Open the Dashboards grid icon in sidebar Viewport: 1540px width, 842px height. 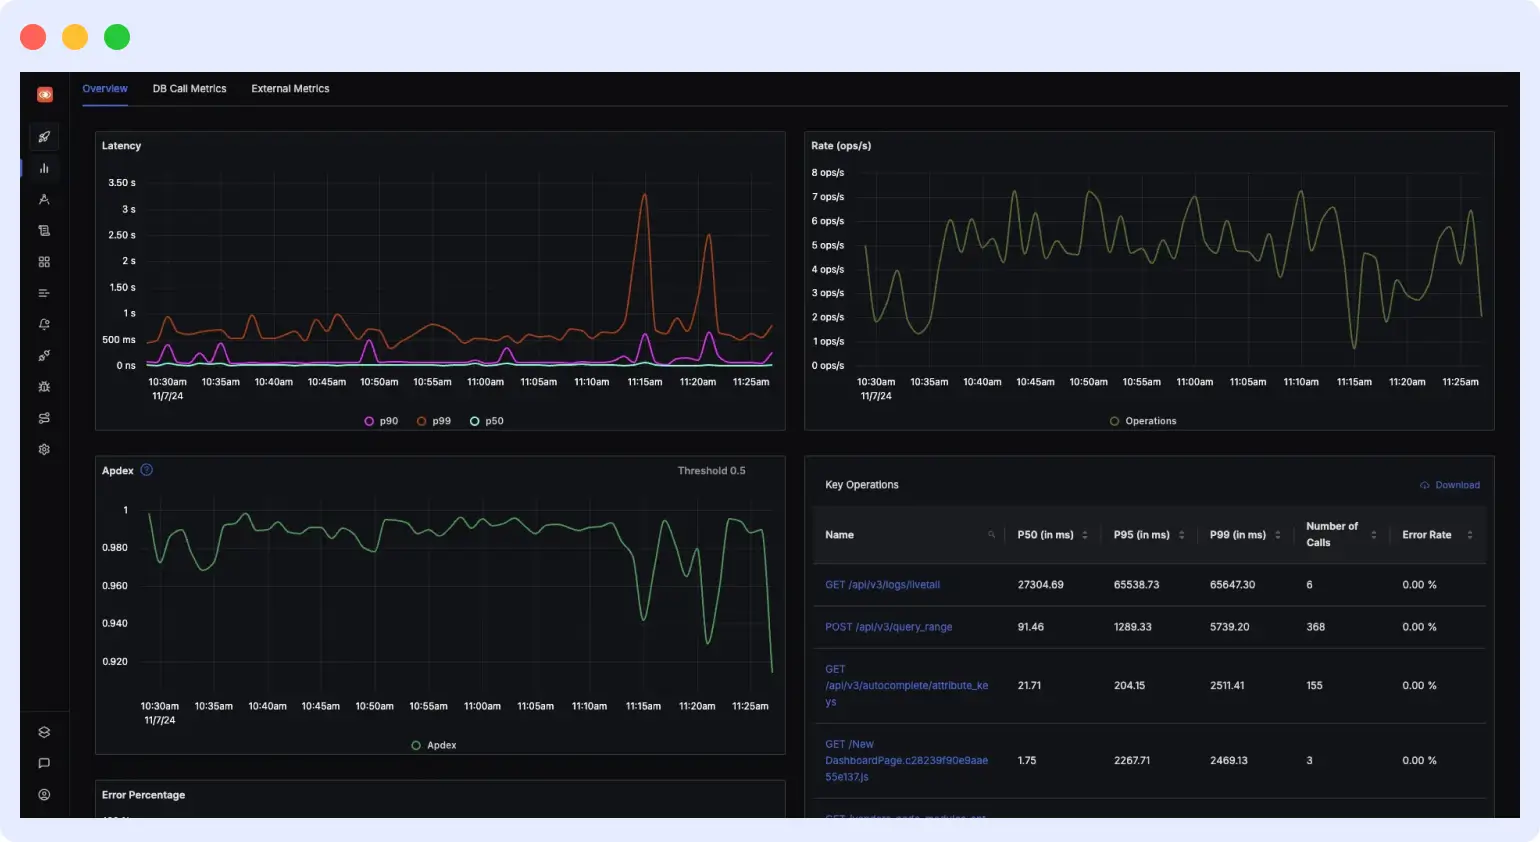(x=44, y=262)
